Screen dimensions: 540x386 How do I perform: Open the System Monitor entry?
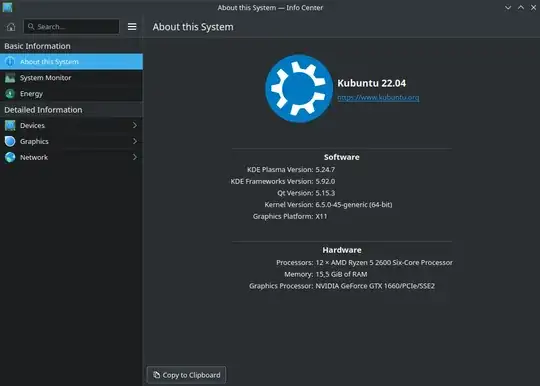[x=71, y=78]
